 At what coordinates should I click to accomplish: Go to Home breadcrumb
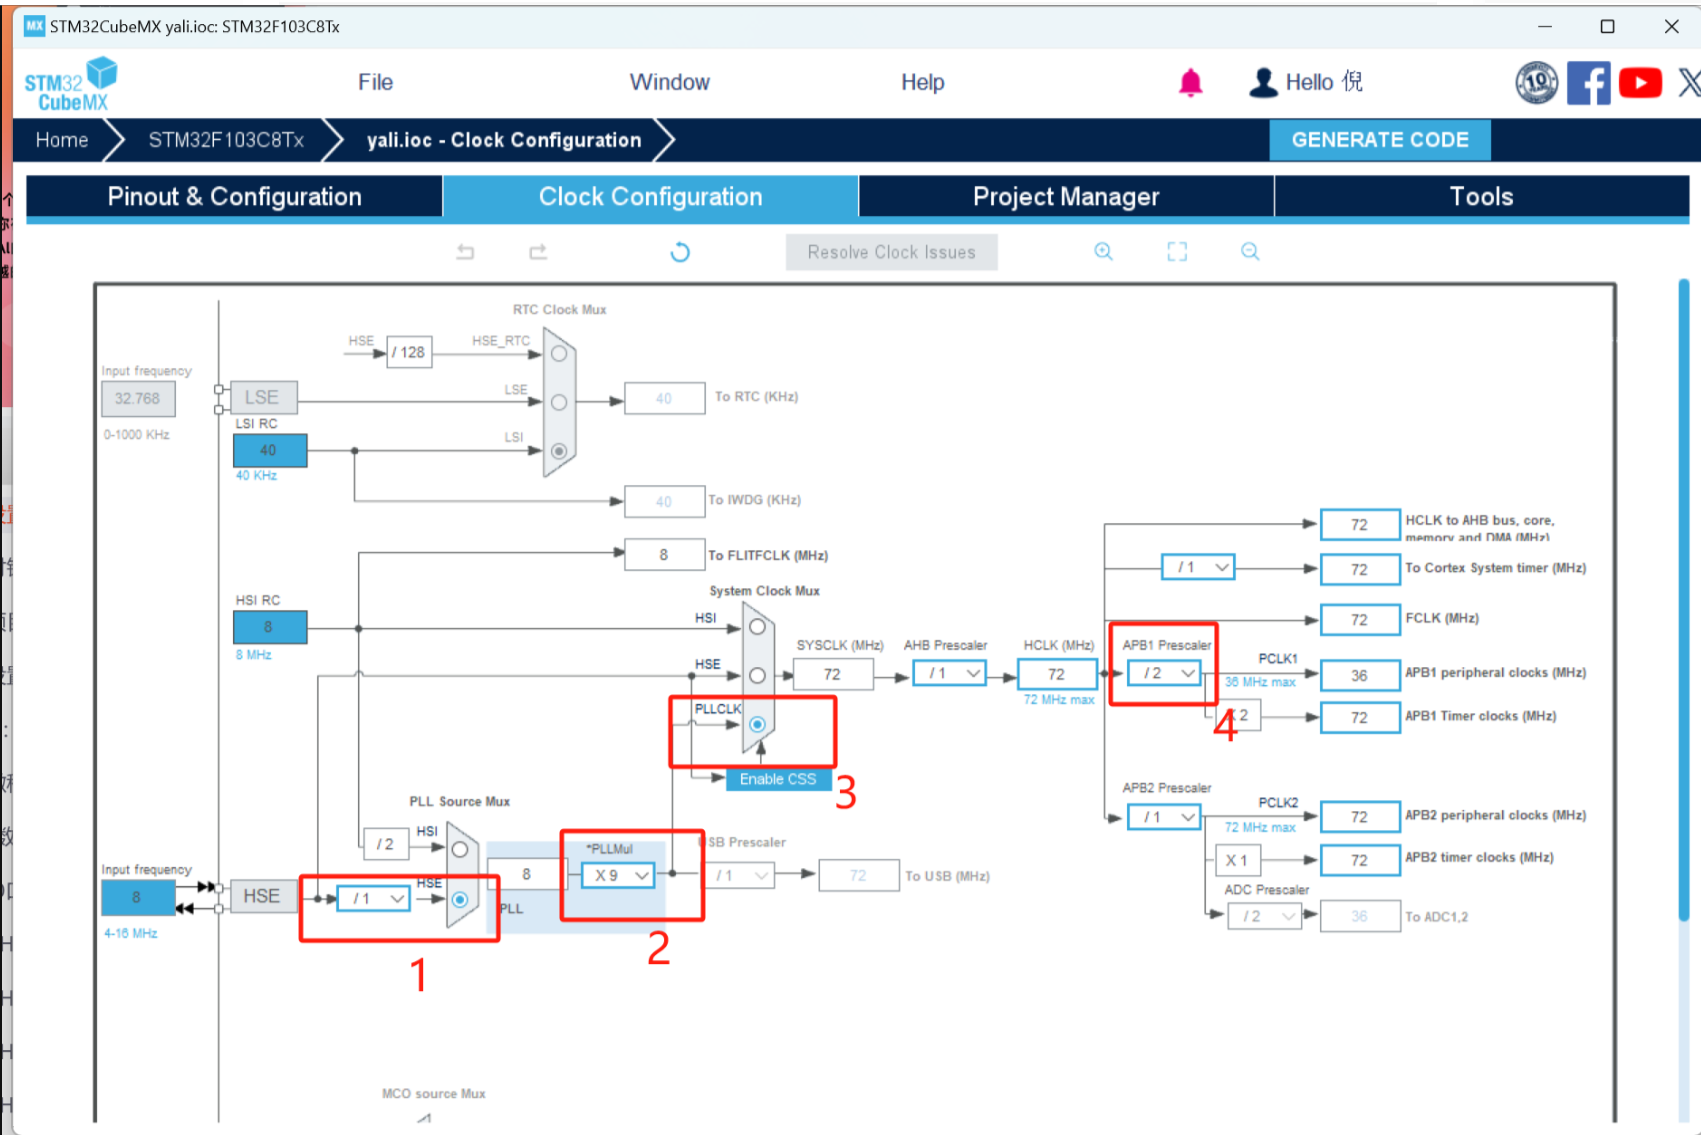[62, 140]
